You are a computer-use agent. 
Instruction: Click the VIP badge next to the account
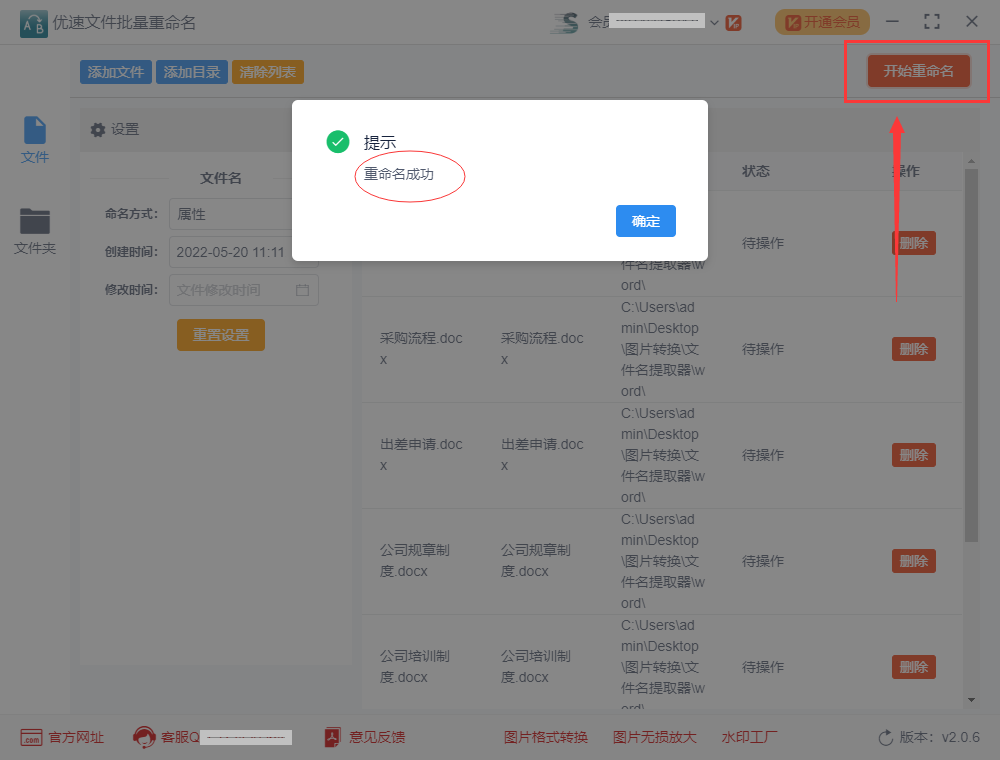[x=733, y=21]
